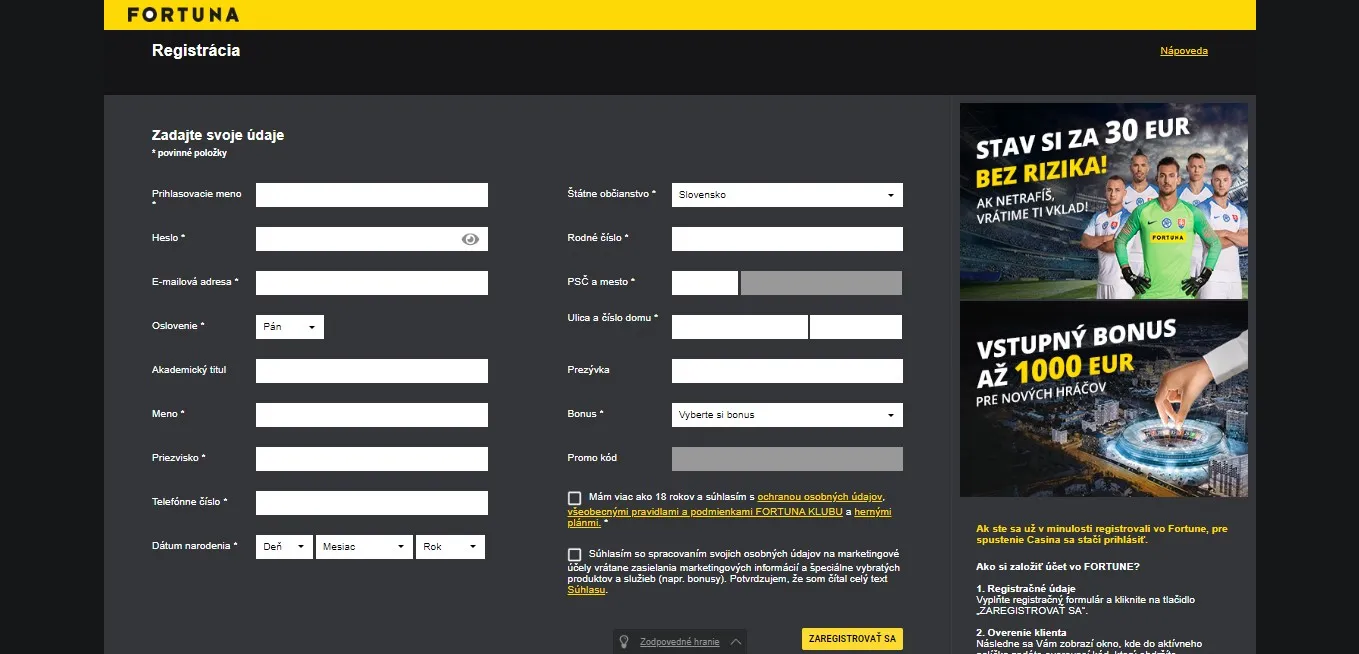Open the Súhlasu link
1359x654 pixels.
586,590
